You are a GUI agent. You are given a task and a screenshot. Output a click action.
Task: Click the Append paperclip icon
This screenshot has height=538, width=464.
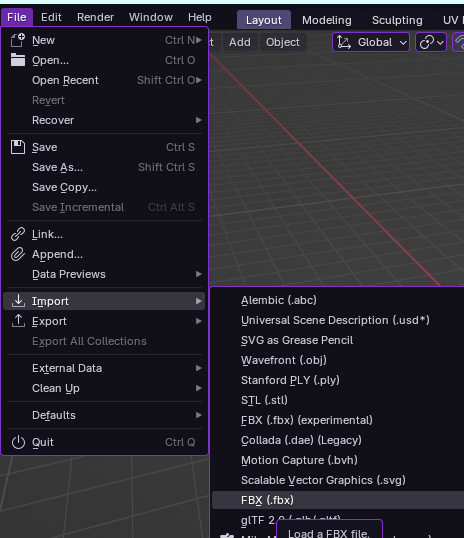pyautogui.click(x=18, y=254)
